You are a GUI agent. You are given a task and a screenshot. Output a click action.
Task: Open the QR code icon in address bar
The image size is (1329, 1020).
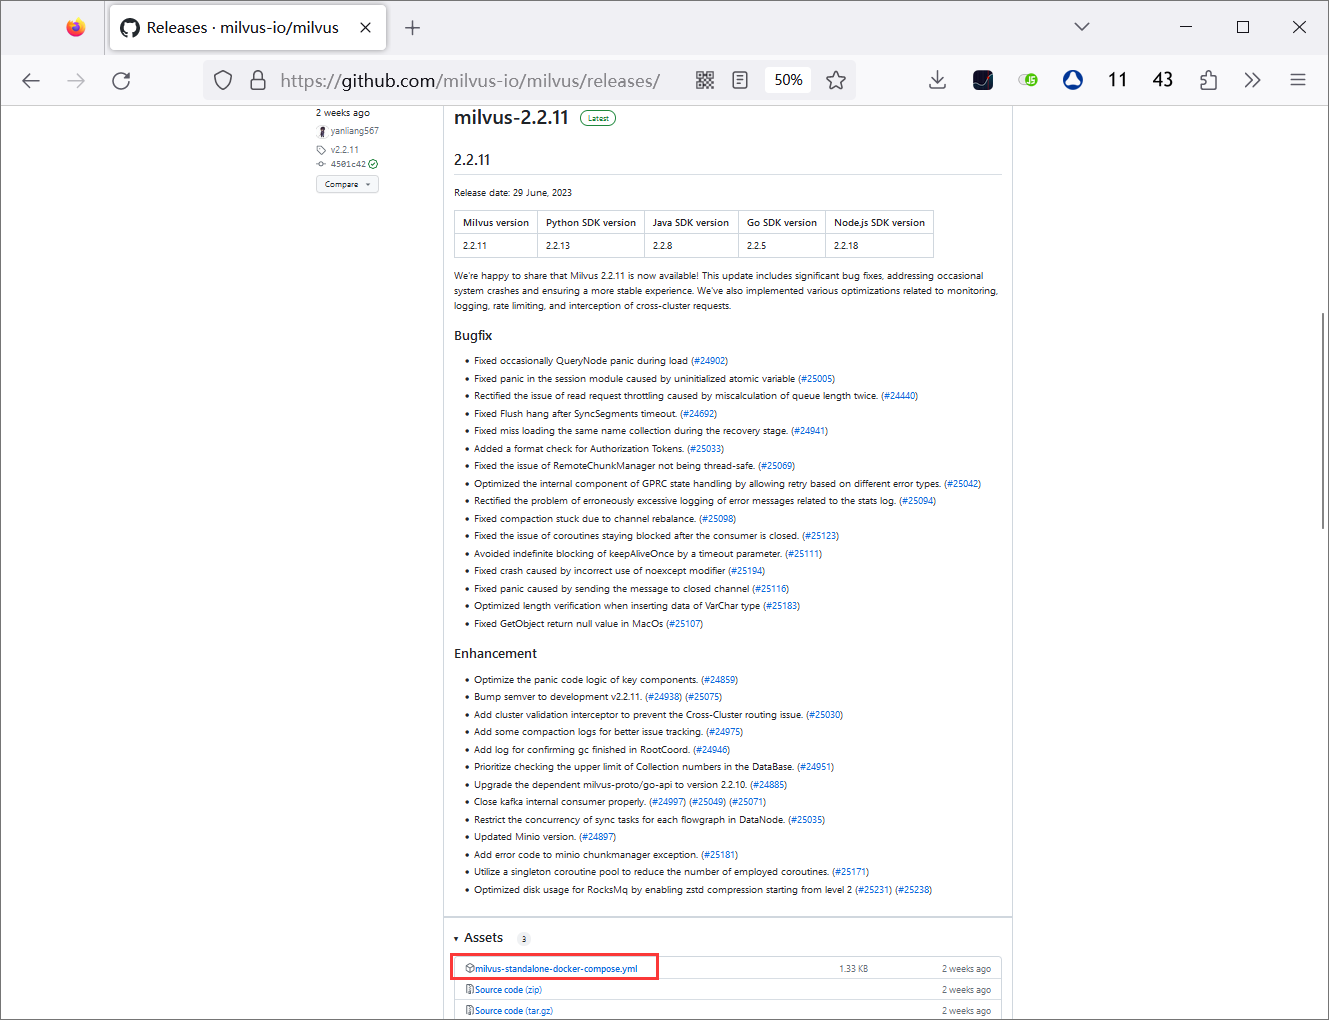pyautogui.click(x=705, y=81)
